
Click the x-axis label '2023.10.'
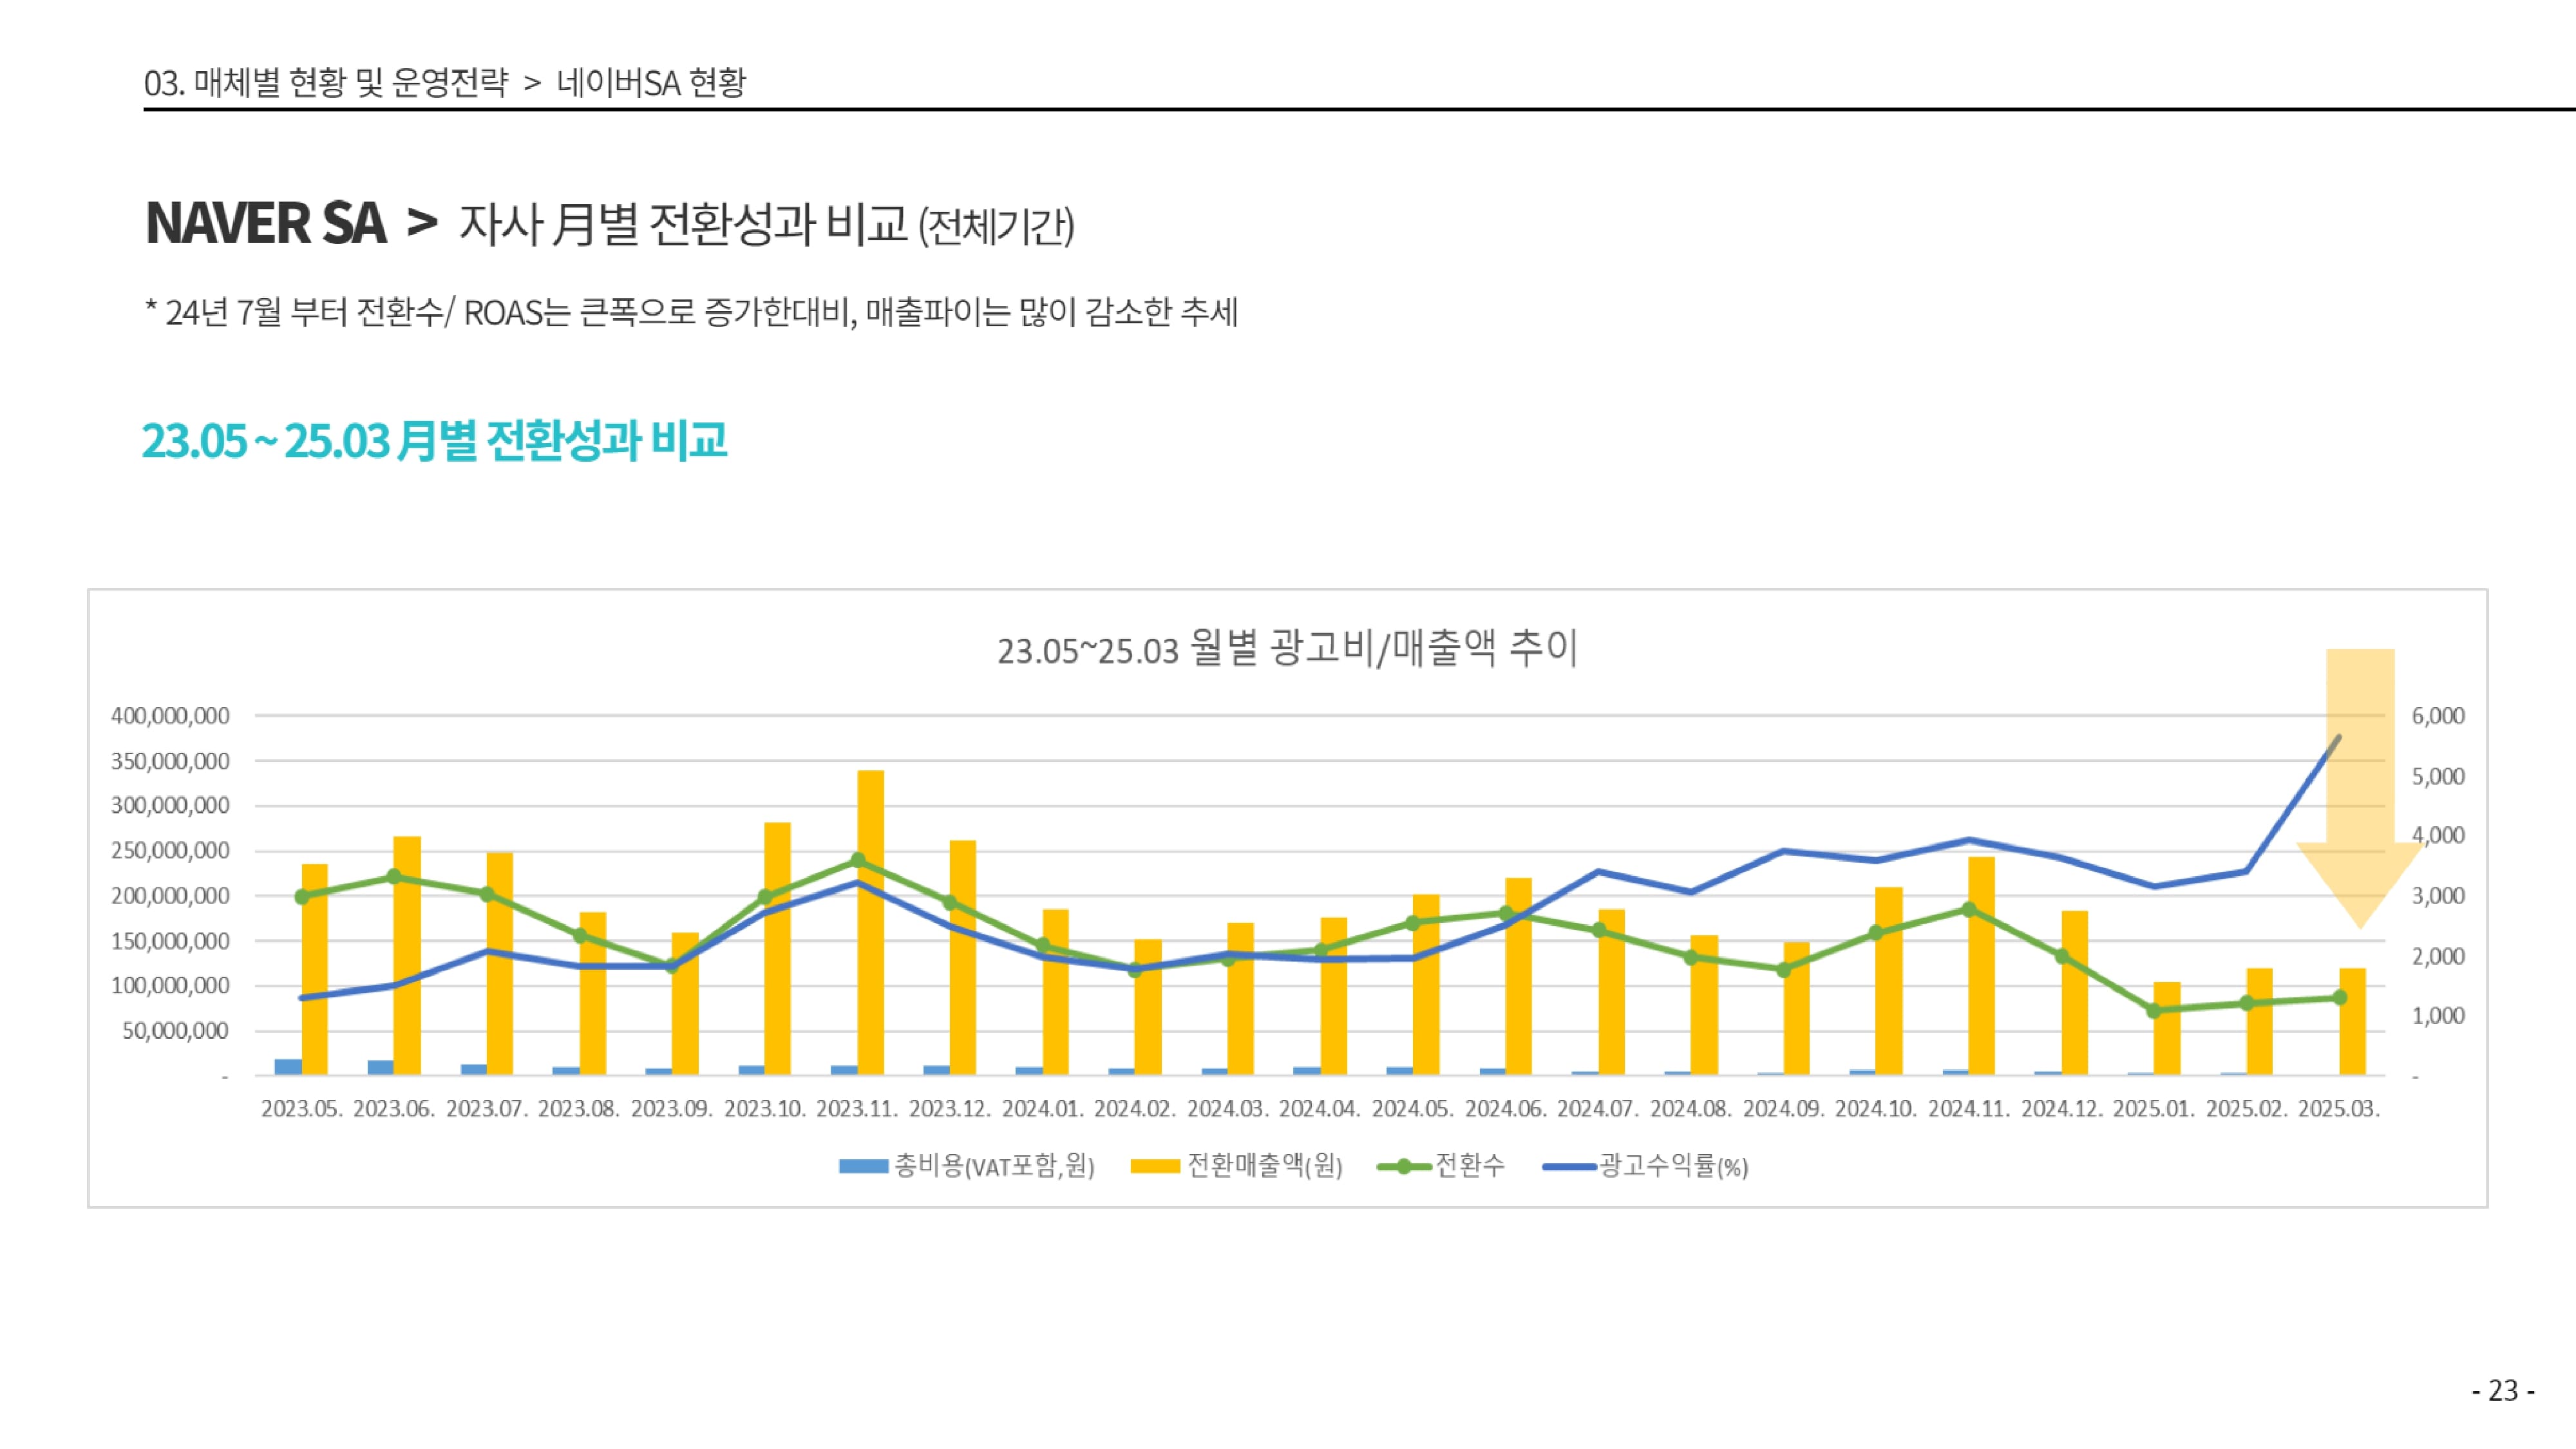point(765,1109)
